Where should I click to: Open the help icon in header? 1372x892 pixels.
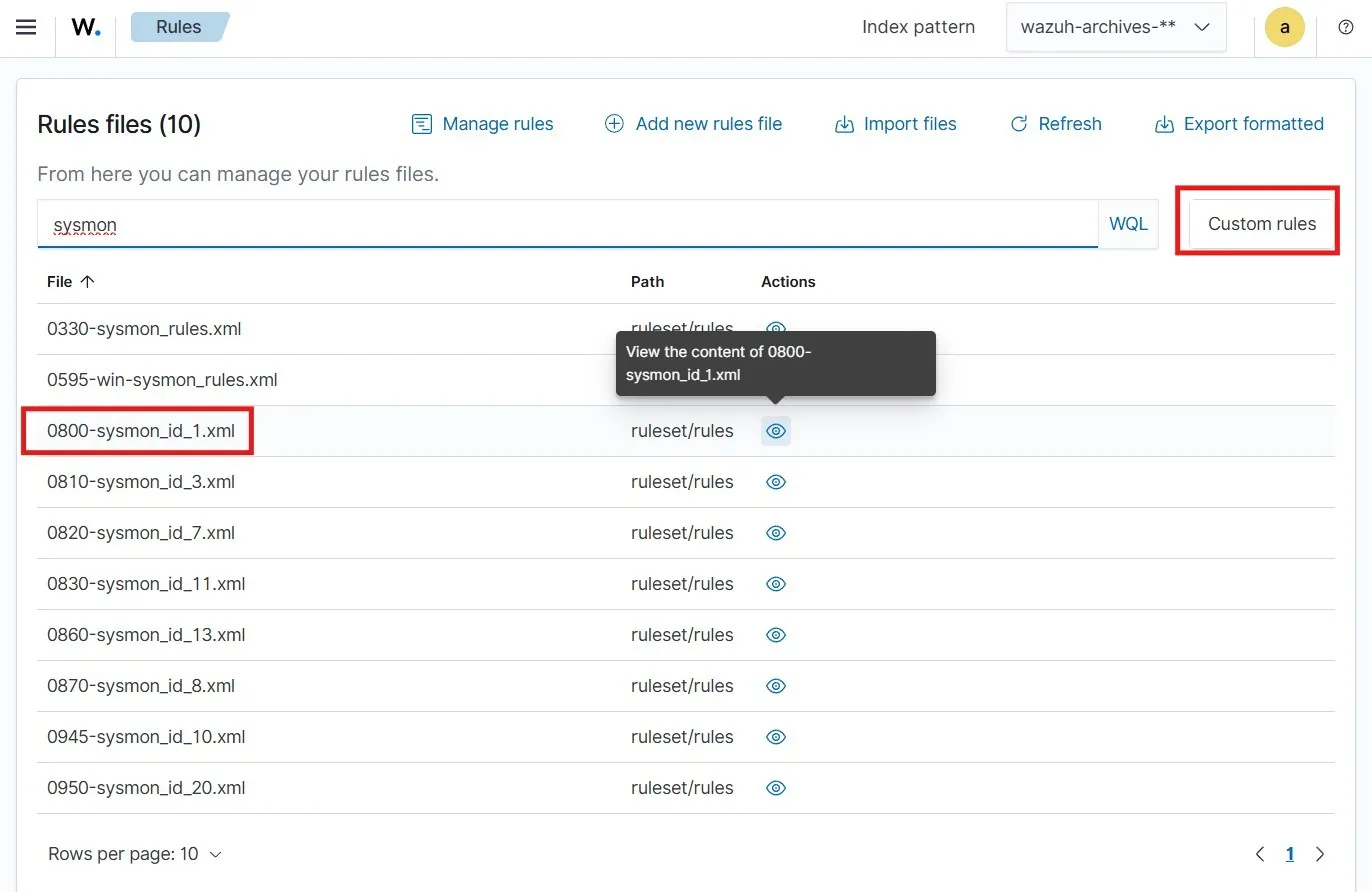1345,27
